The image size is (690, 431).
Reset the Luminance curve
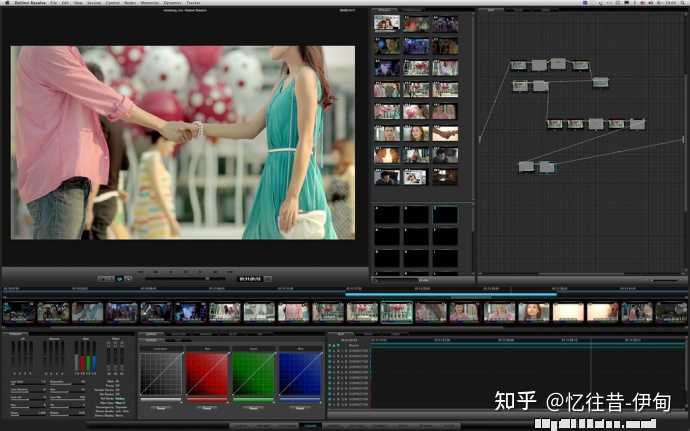(x=161, y=408)
